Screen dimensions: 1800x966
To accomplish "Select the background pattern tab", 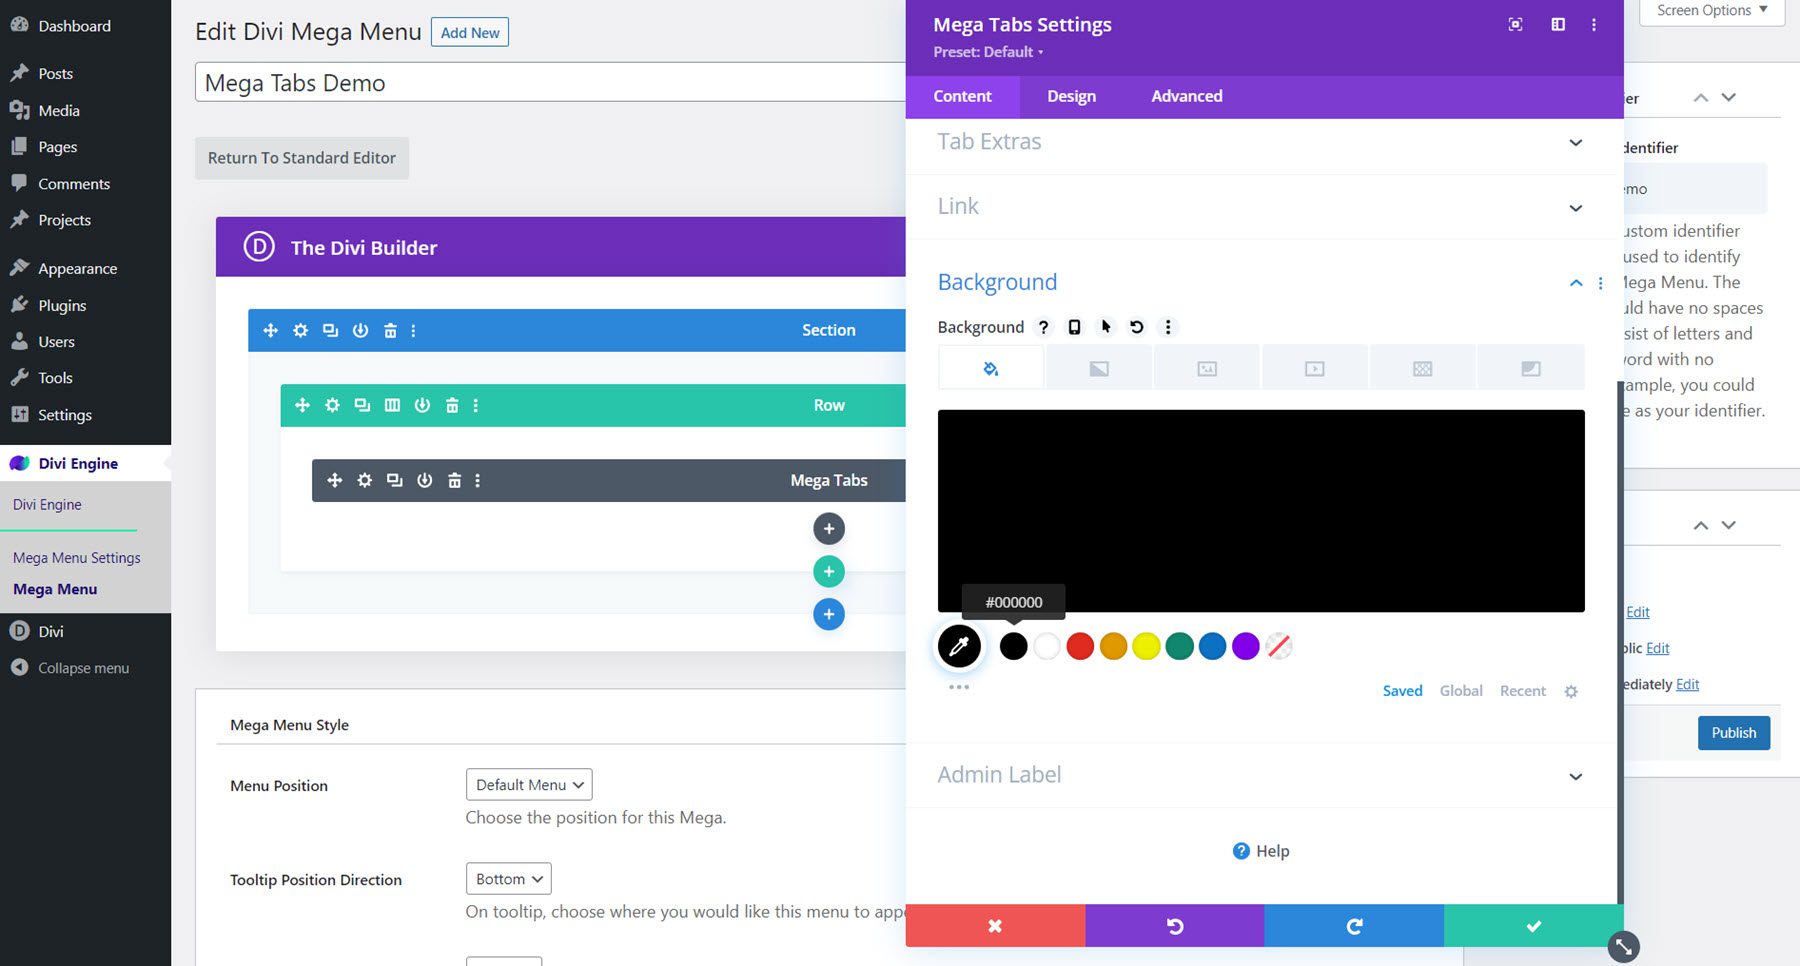I will pyautogui.click(x=1423, y=368).
